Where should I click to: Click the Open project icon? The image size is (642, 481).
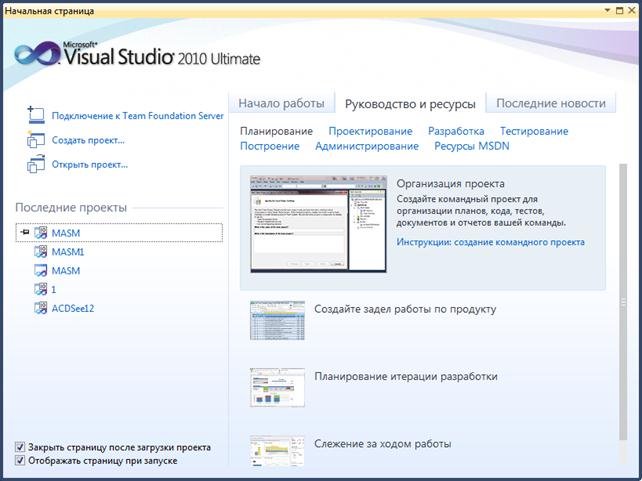[36, 164]
